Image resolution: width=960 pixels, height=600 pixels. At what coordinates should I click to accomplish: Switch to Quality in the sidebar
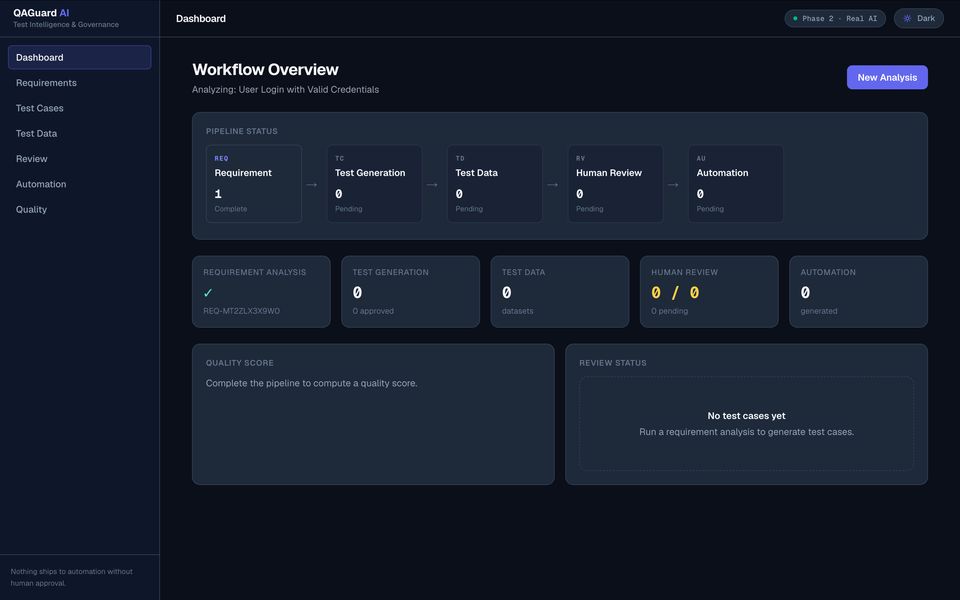pyautogui.click(x=80, y=209)
